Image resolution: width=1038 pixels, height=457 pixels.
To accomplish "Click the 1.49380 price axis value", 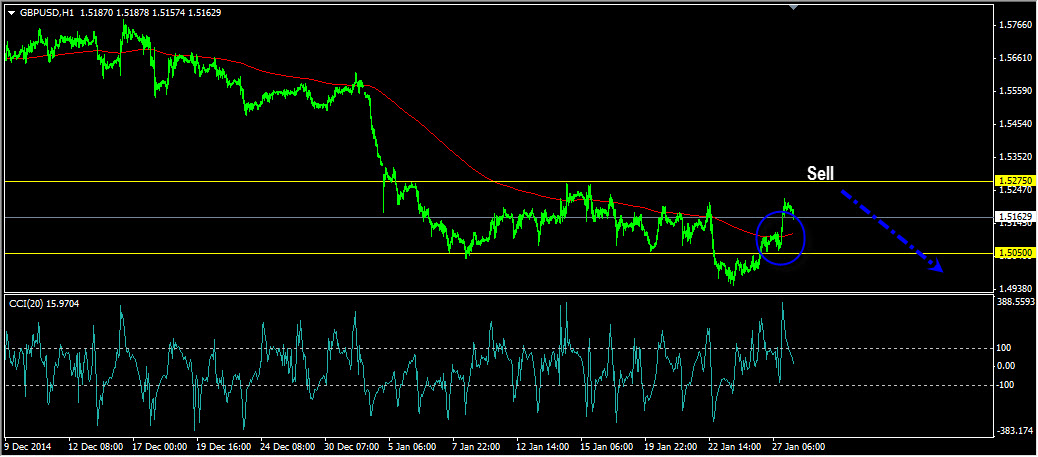I will coord(1017,288).
